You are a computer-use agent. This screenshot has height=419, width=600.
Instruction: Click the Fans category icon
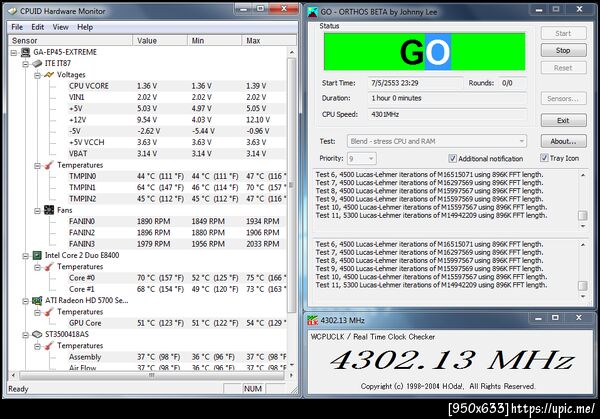49,210
